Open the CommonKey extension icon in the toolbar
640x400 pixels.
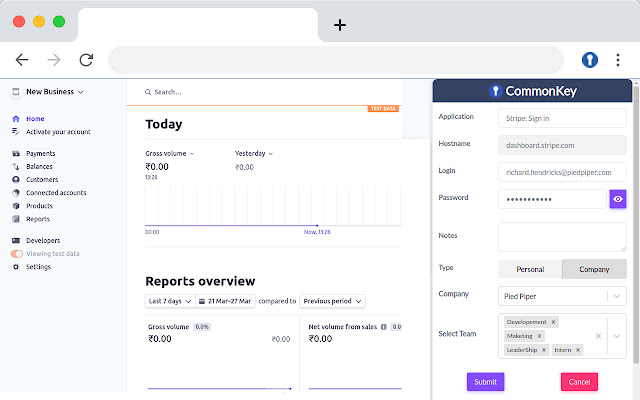coord(590,60)
